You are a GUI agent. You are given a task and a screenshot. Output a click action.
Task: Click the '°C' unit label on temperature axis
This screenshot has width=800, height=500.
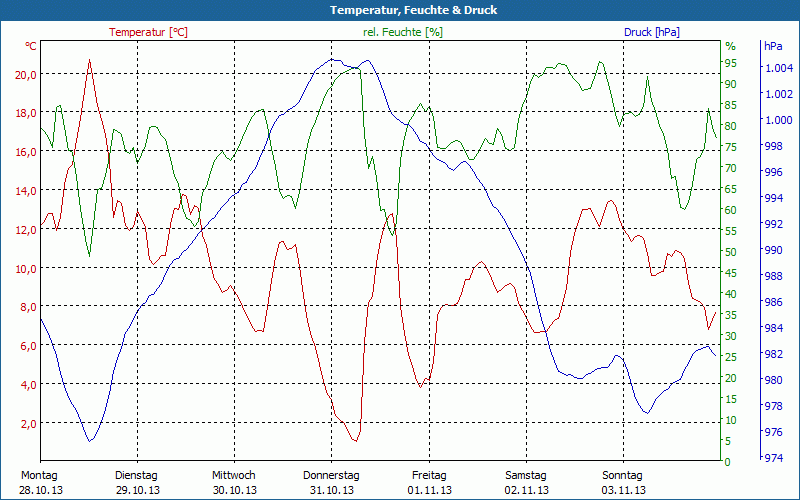click(31, 46)
